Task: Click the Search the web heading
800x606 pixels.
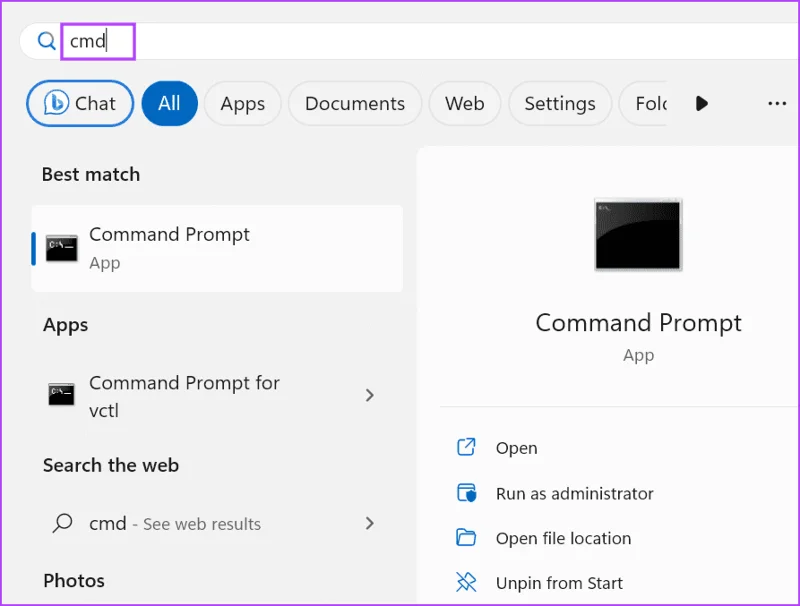Action: coord(111,465)
